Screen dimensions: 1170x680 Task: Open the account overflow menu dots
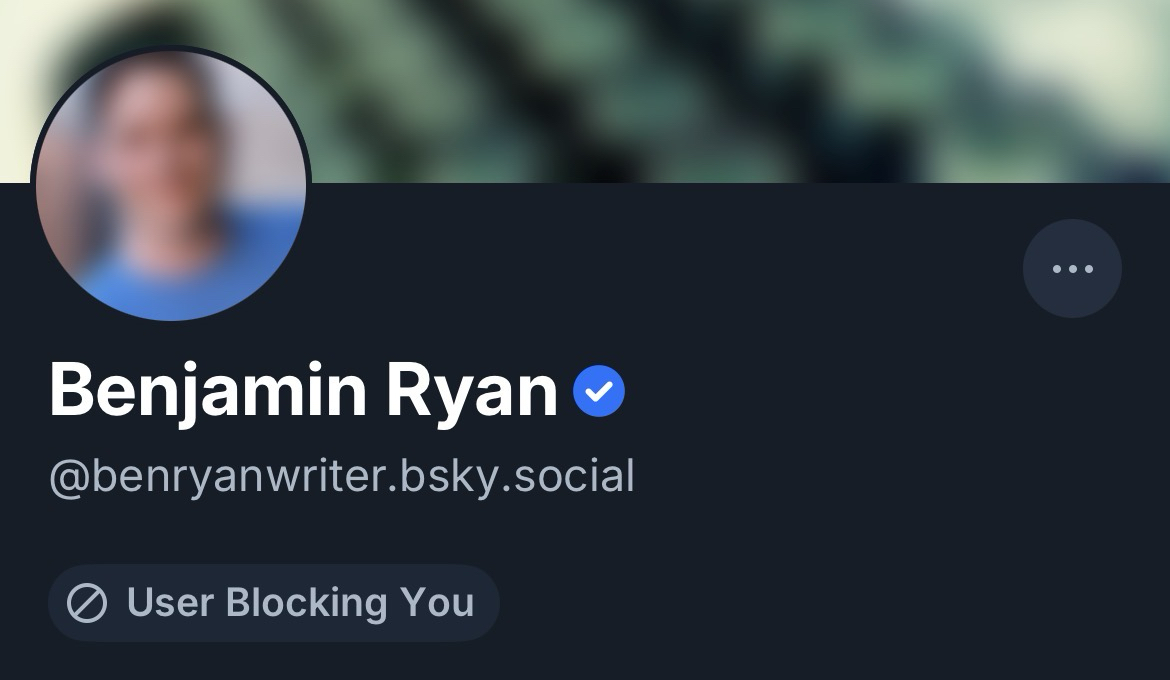[1072, 268]
